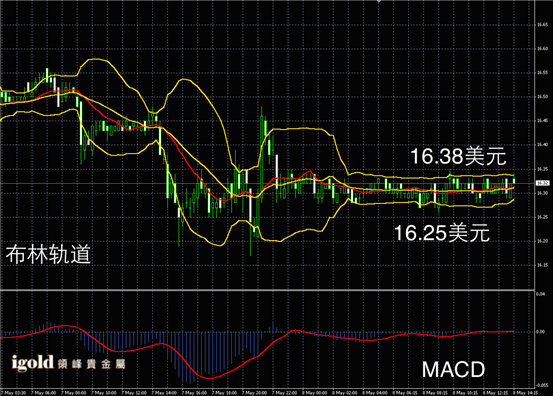
Task: Click the 16.38美元 resistance annotation
Action: coord(458,157)
